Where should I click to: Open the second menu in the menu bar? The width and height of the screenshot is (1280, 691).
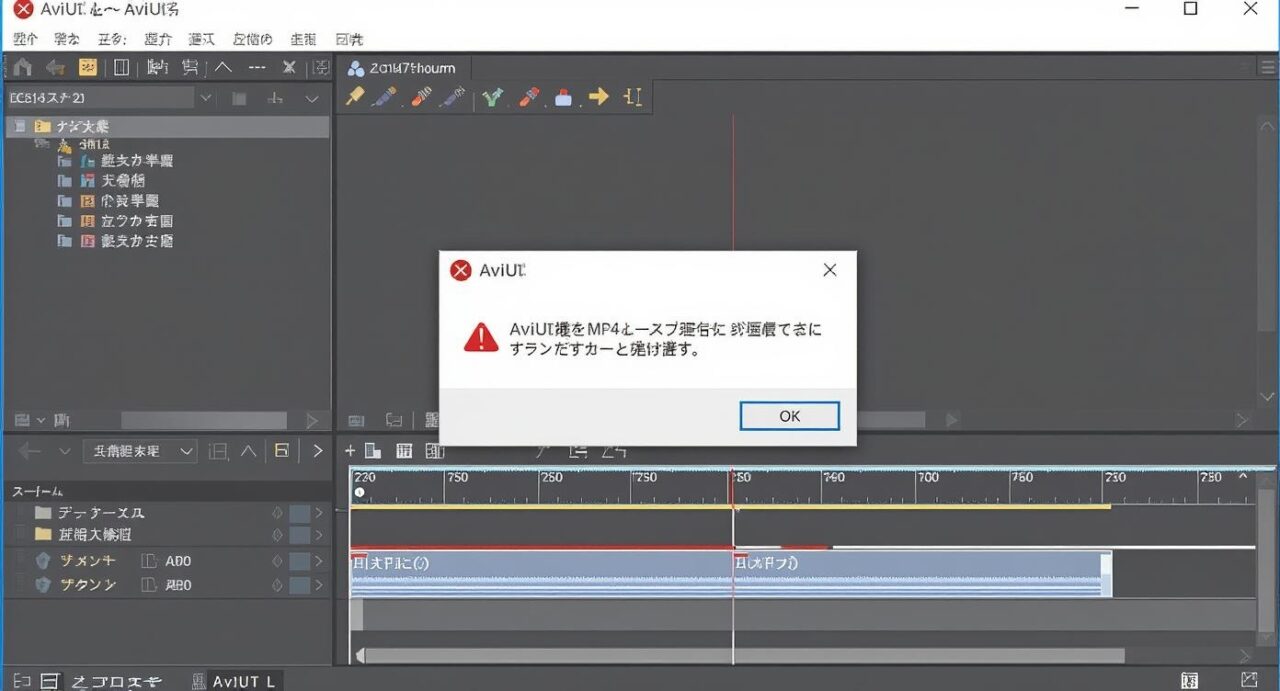point(66,40)
